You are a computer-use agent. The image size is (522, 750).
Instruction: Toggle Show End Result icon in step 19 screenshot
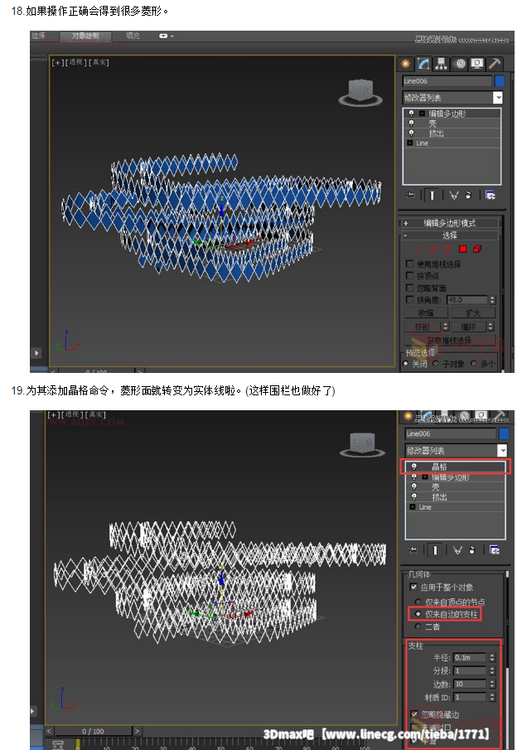point(435,550)
